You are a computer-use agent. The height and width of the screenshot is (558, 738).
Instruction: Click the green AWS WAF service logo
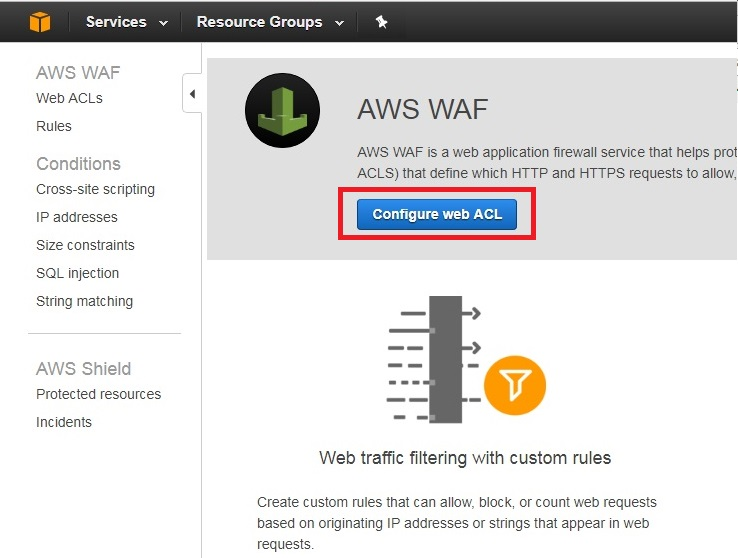(x=282, y=111)
